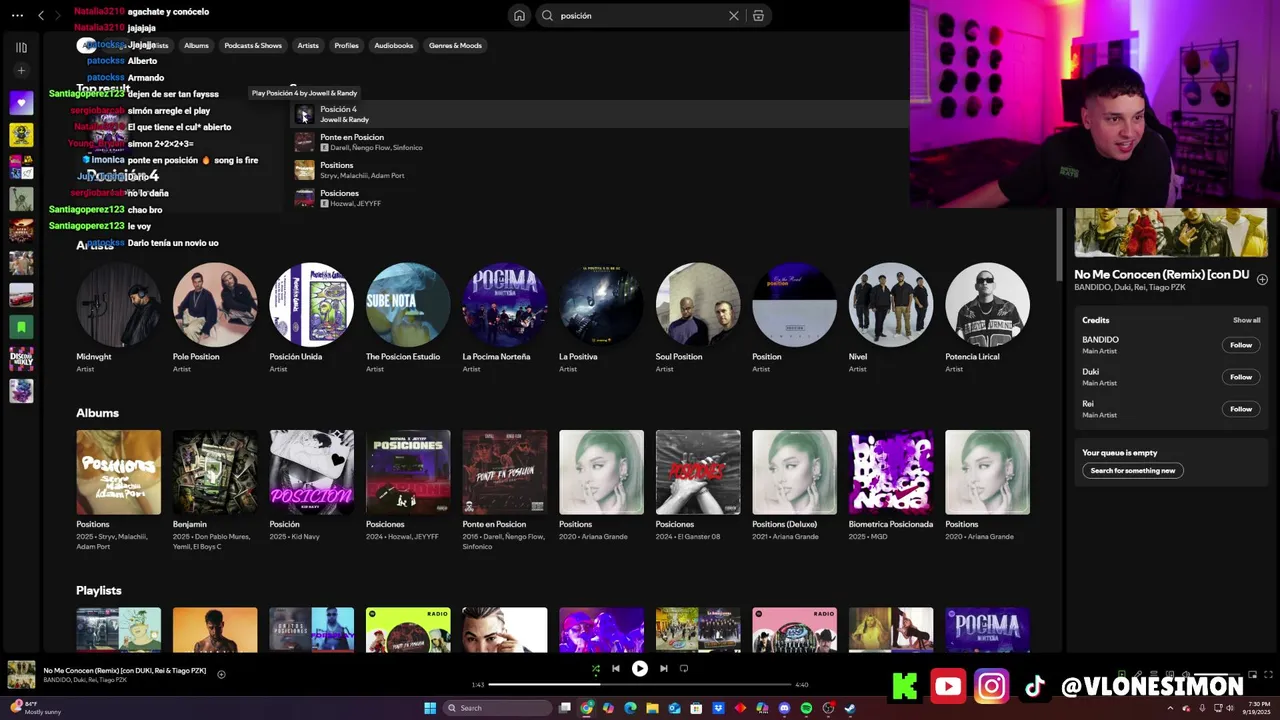Open The Posicion Estudio artist card
The width and height of the screenshot is (1280, 720).
tap(408, 318)
